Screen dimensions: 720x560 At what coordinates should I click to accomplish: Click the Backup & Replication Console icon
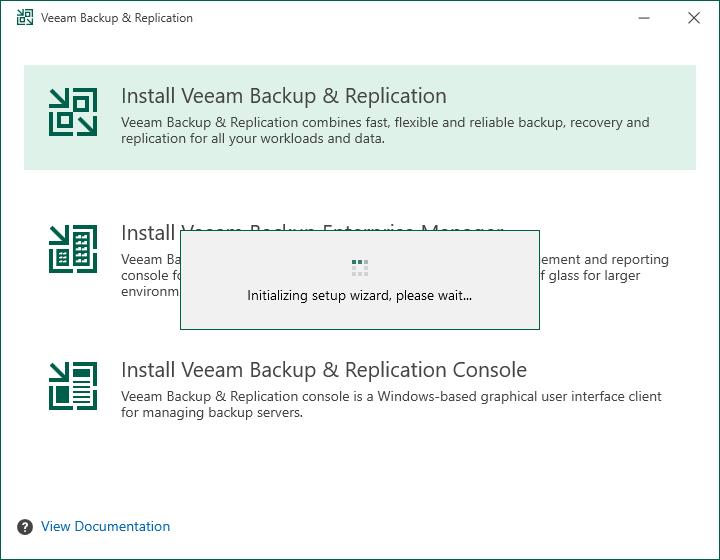pos(73,386)
